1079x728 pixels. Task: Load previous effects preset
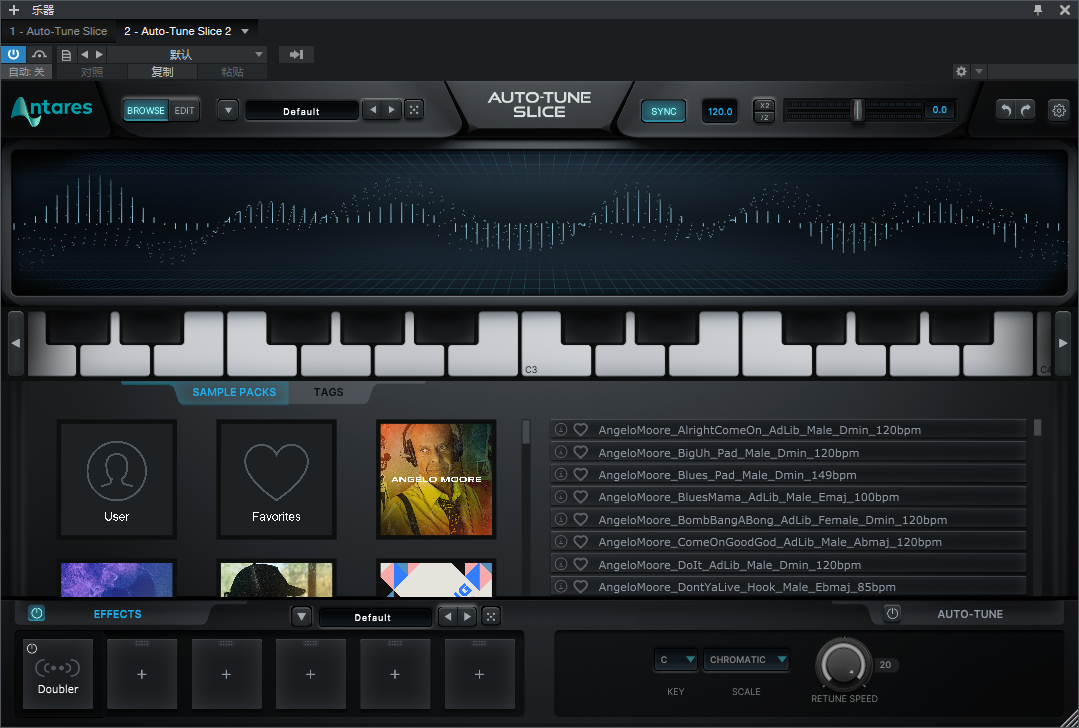[x=448, y=616]
